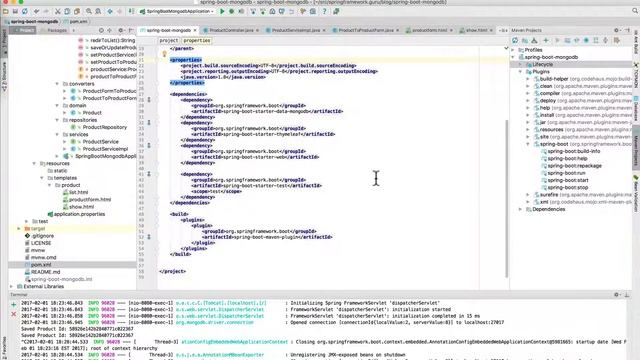Run the application with green play icon
Viewport: 640px width, 360px height.
[222, 11]
